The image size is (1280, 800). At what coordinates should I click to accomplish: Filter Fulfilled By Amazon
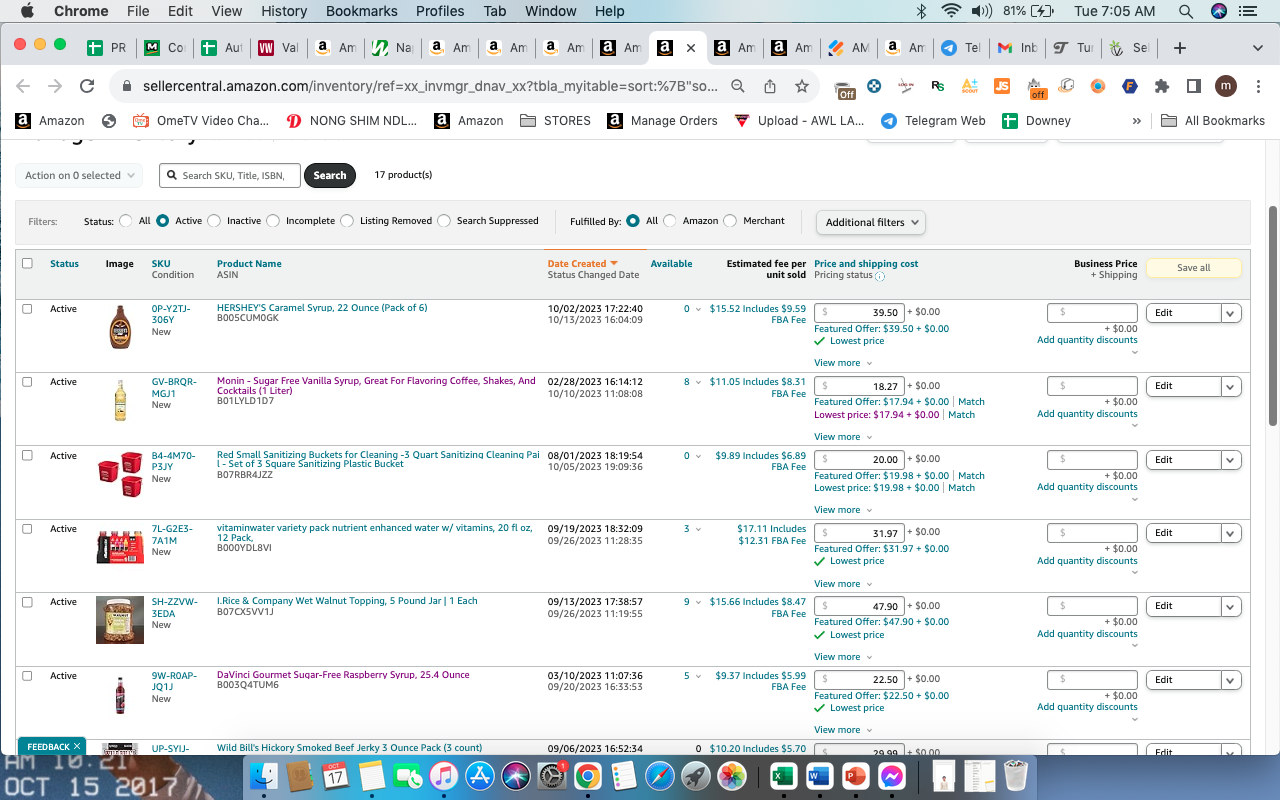click(670, 221)
